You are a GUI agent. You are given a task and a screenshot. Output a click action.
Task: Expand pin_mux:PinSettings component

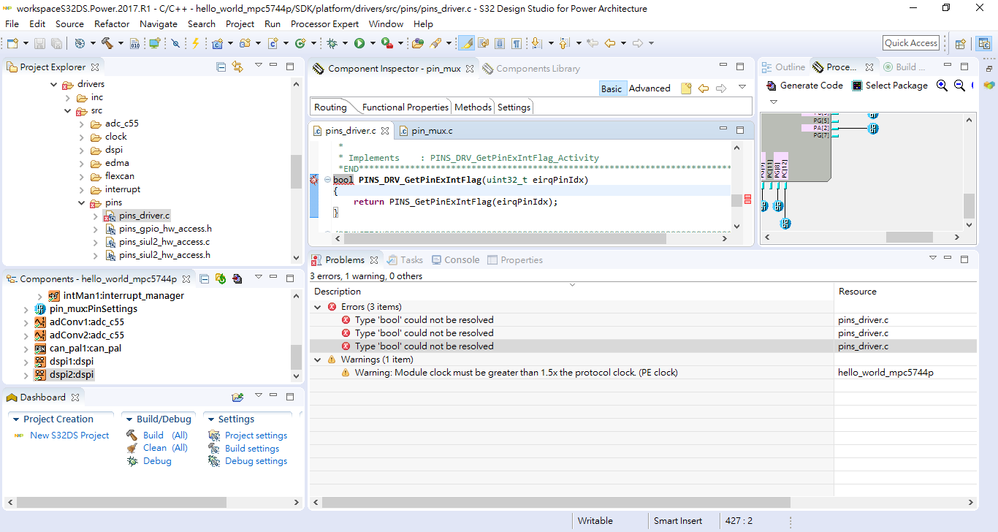26,309
